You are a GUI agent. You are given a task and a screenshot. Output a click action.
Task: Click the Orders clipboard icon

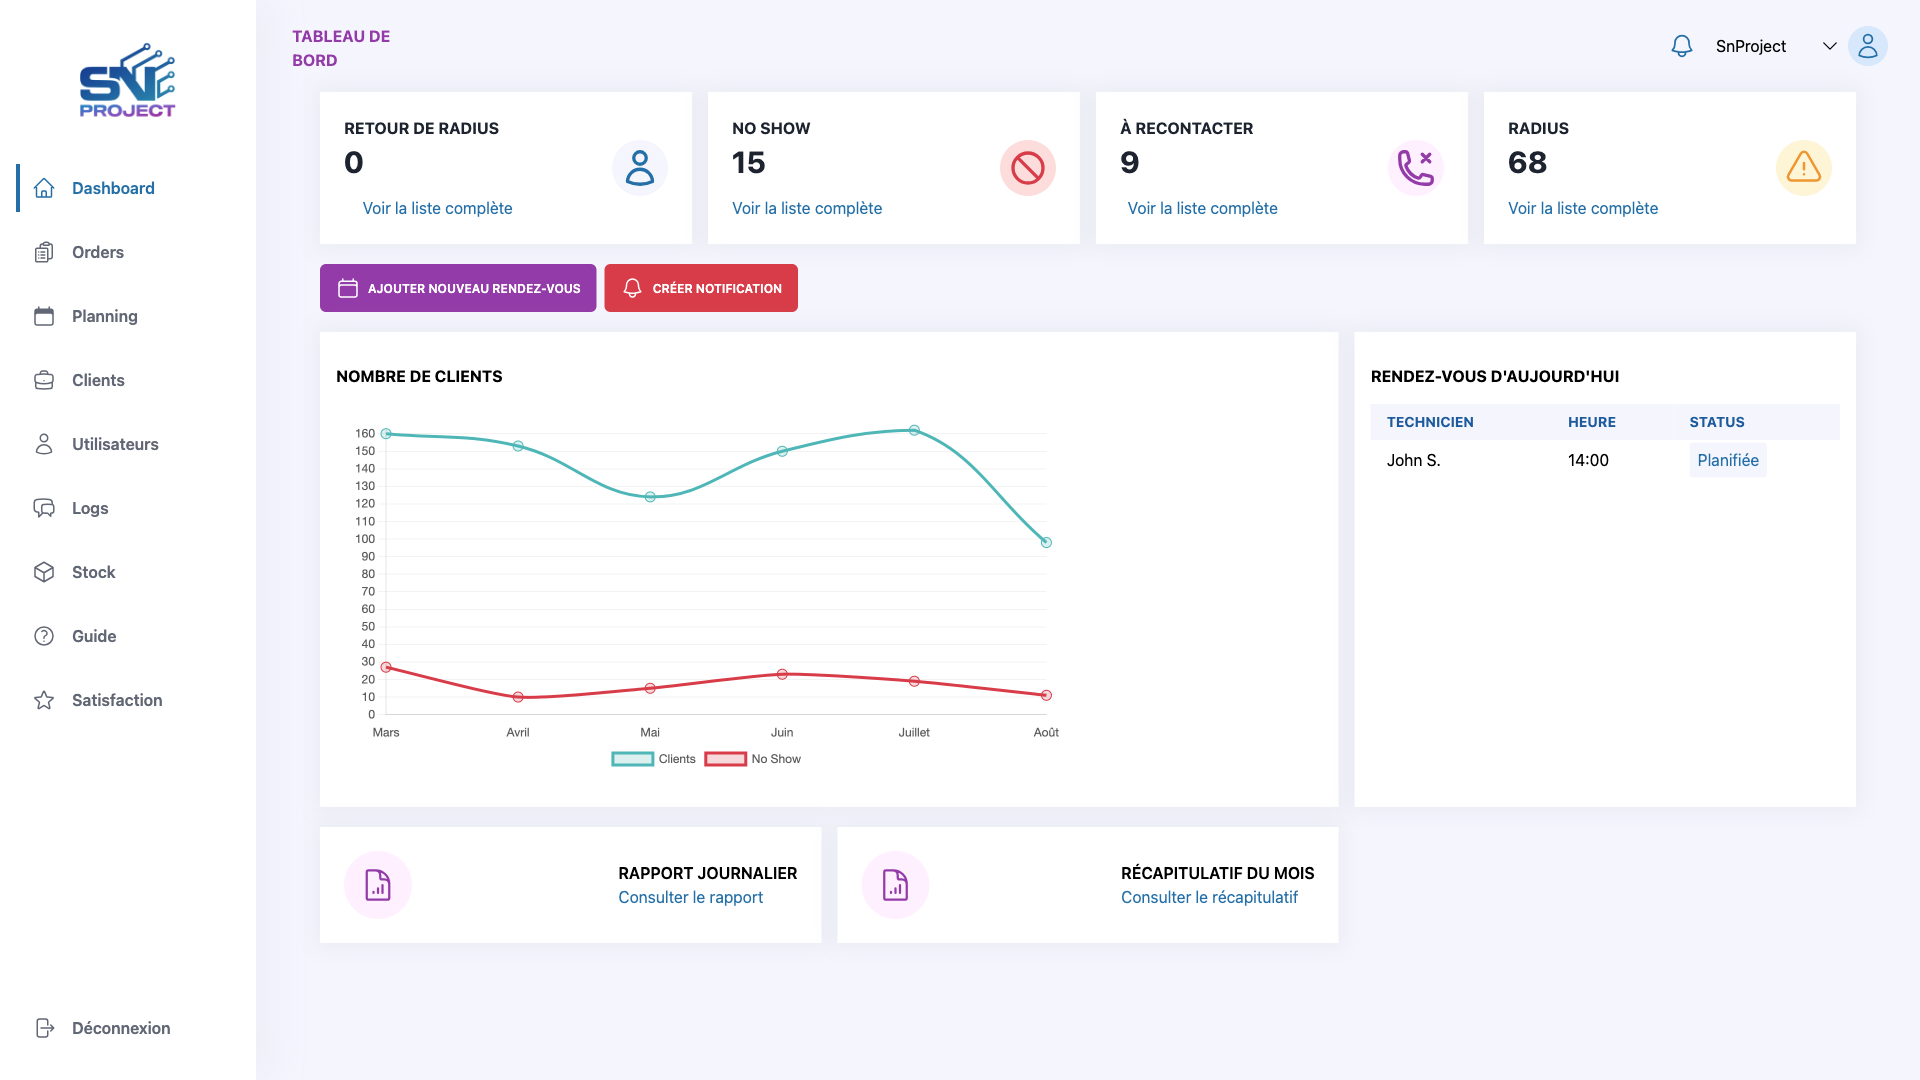tap(44, 252)
